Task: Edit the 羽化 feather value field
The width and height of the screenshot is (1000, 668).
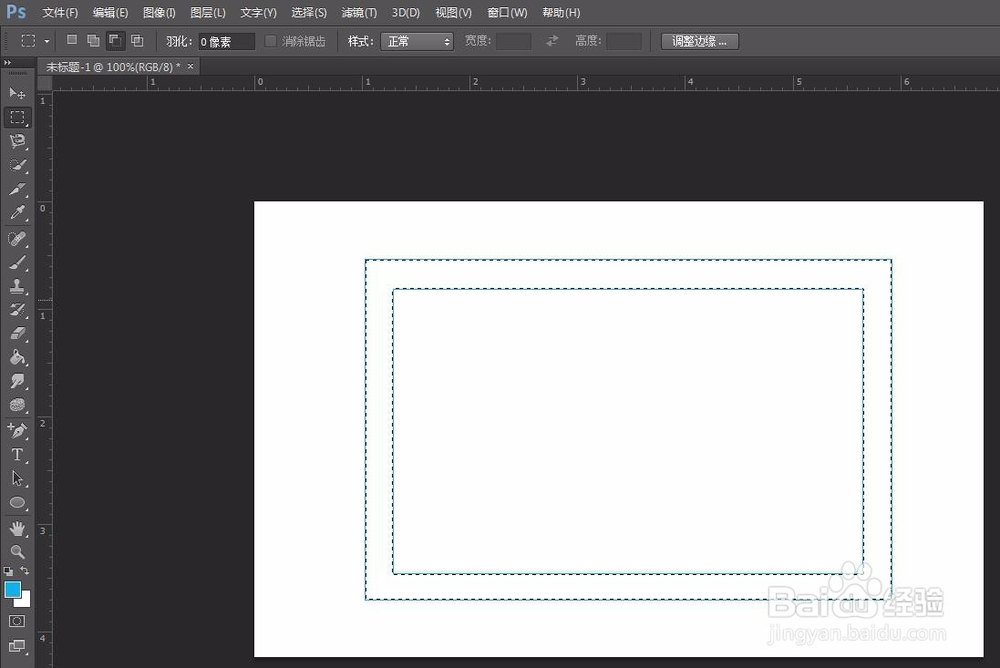Action: pyautogui.click(x=226, y=41)
